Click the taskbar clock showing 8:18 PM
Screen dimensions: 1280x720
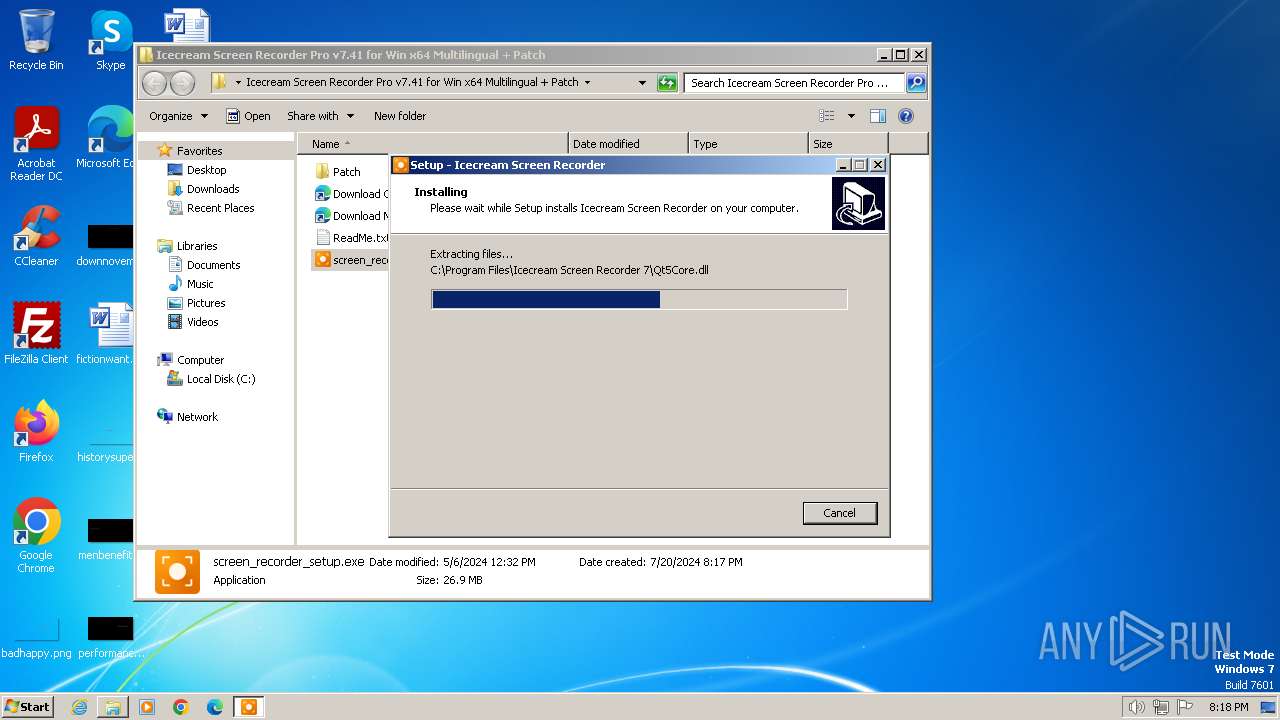1228,707
